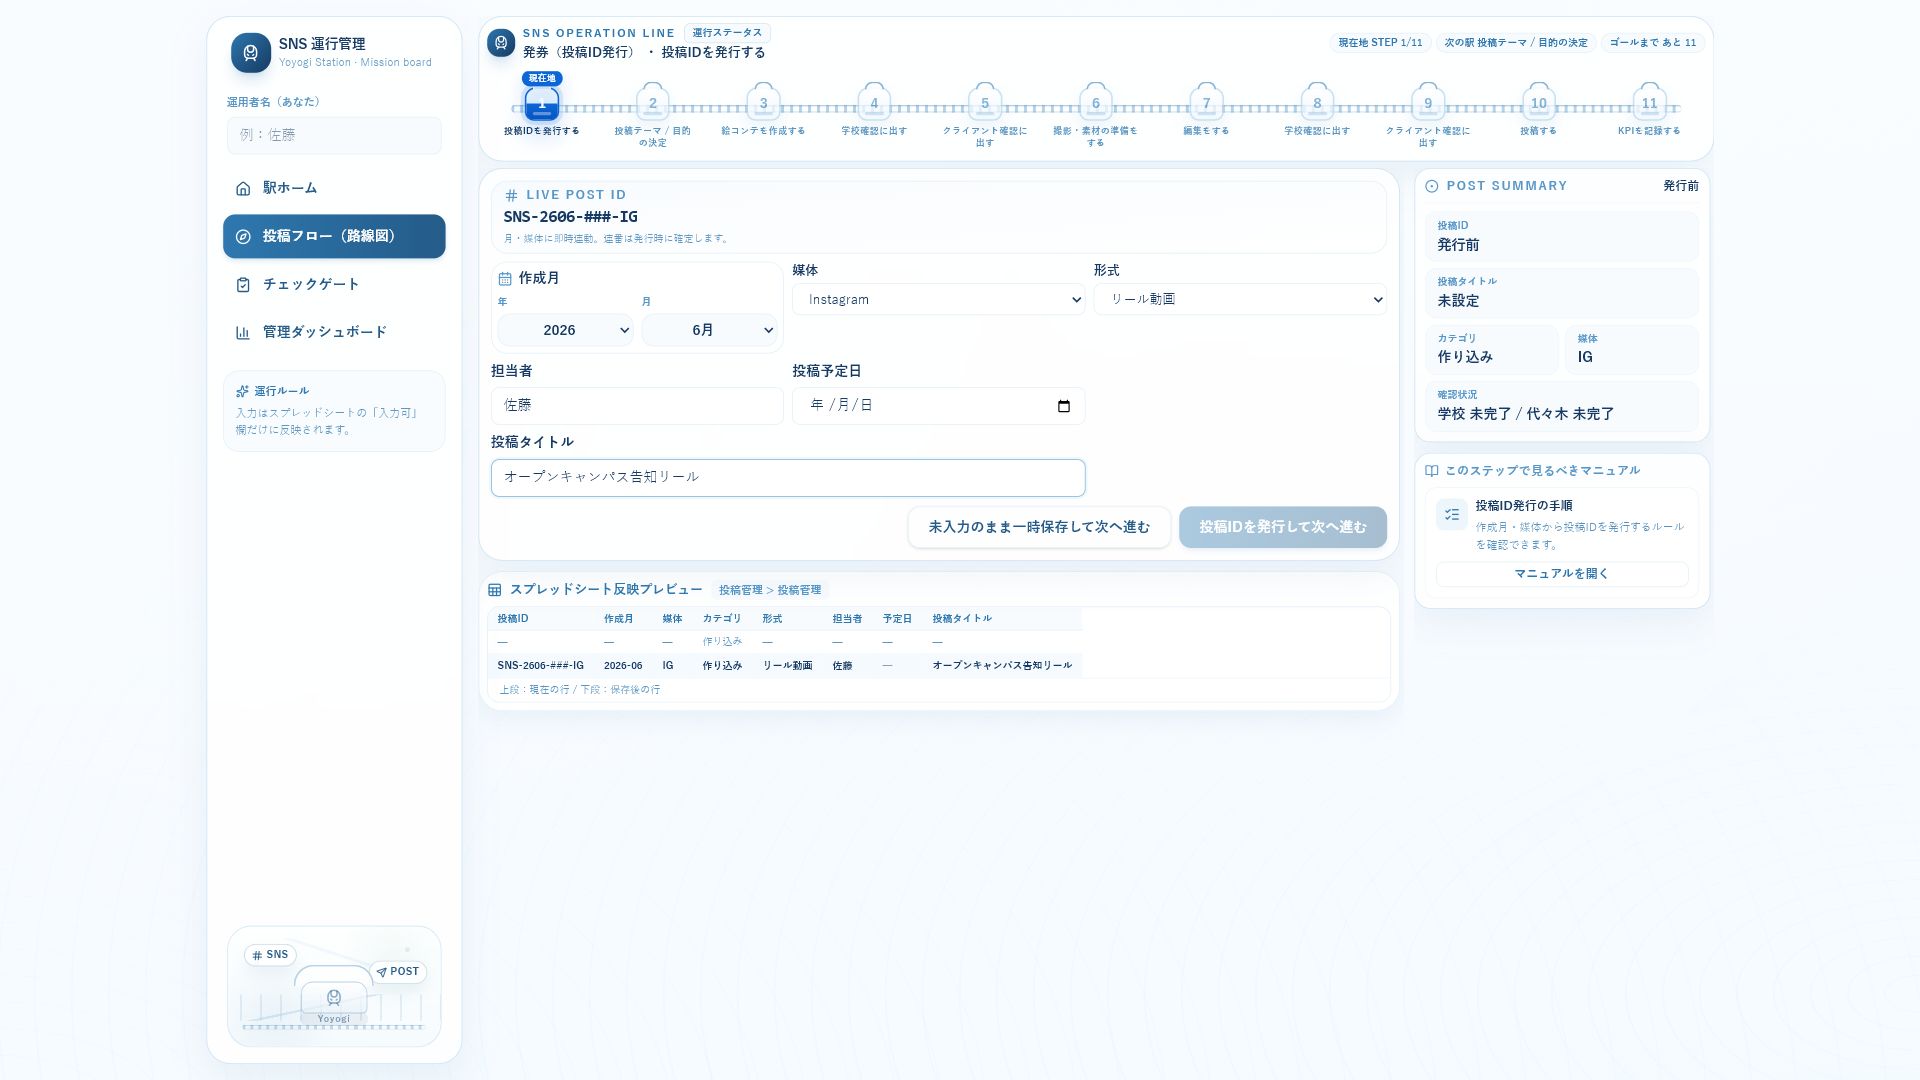The height and width of the screenshot is (1080, 1920).
Task: Click SNS-2606-###-IG cell in preview table
Action: [x=541, y=666]
